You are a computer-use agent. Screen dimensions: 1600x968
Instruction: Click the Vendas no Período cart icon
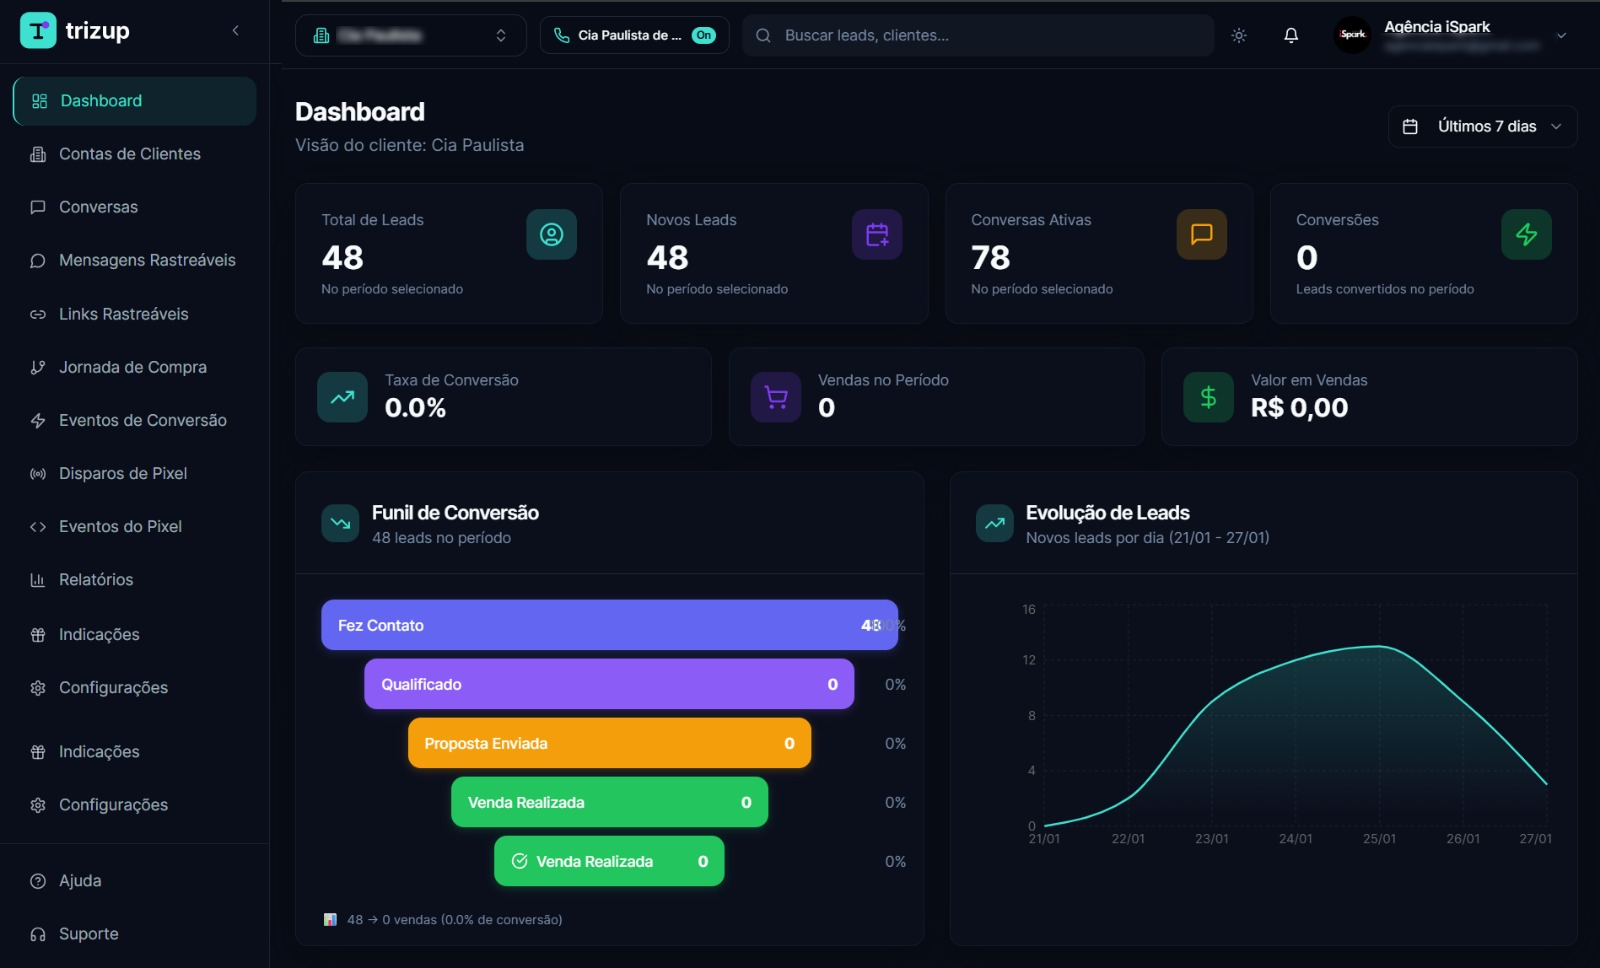pyautogui.click(x=776, y=397)
